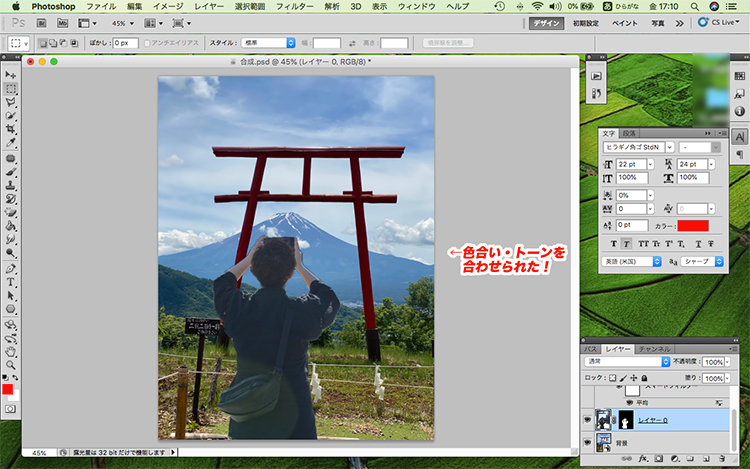
Task: Select the Horizontal Type tool
Action: point(11,282)
